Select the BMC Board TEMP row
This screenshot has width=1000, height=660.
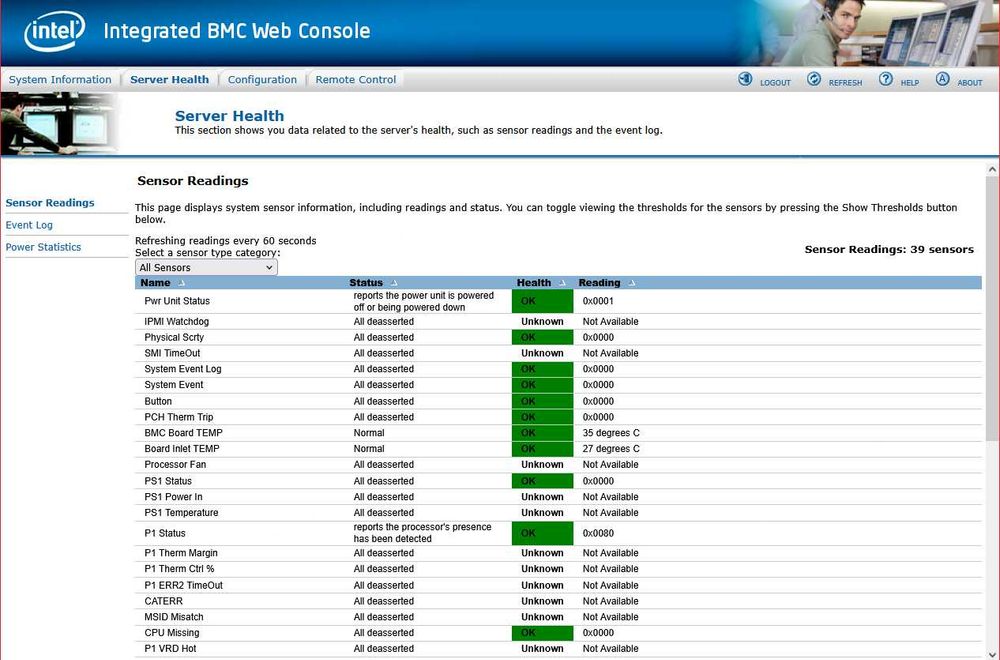[x=558, y=433]
